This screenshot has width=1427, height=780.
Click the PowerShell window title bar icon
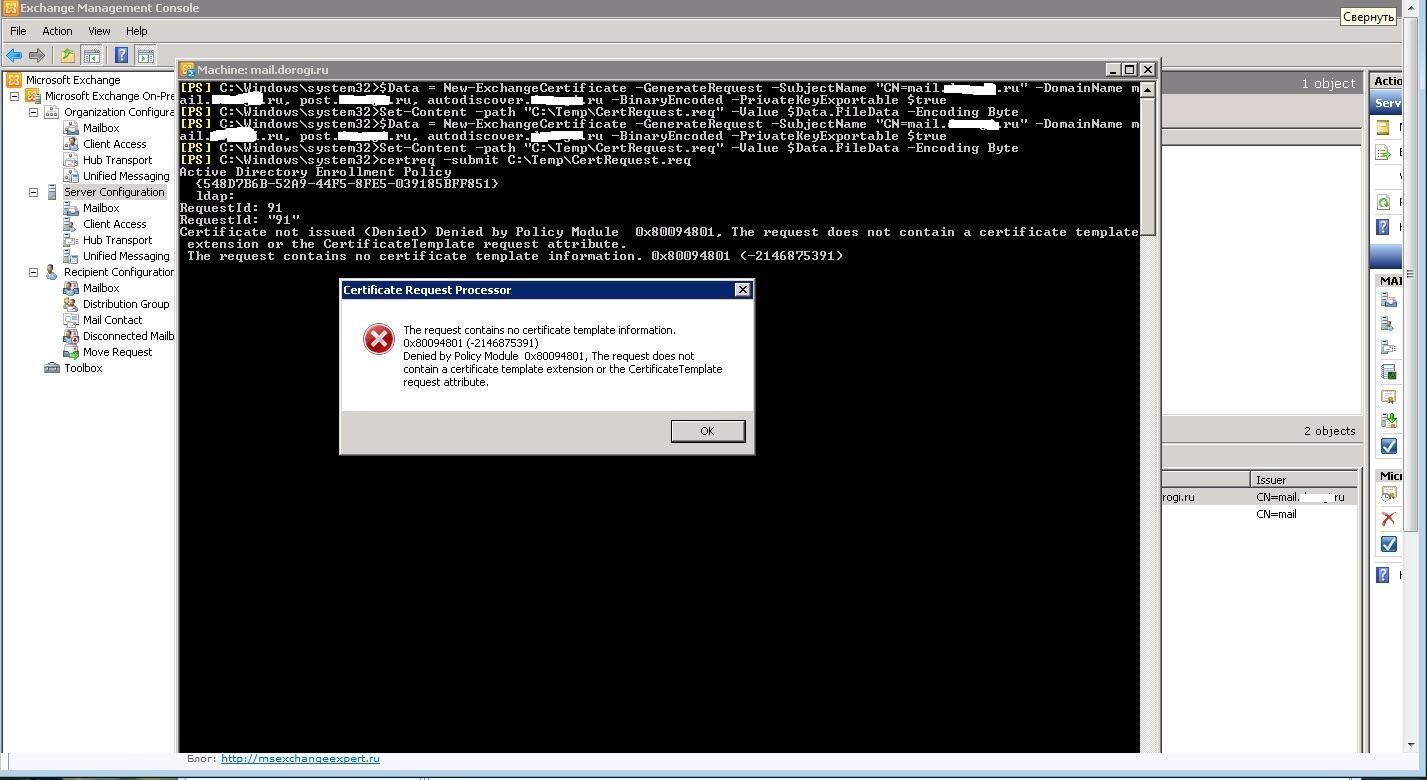[x=187, y=70]
